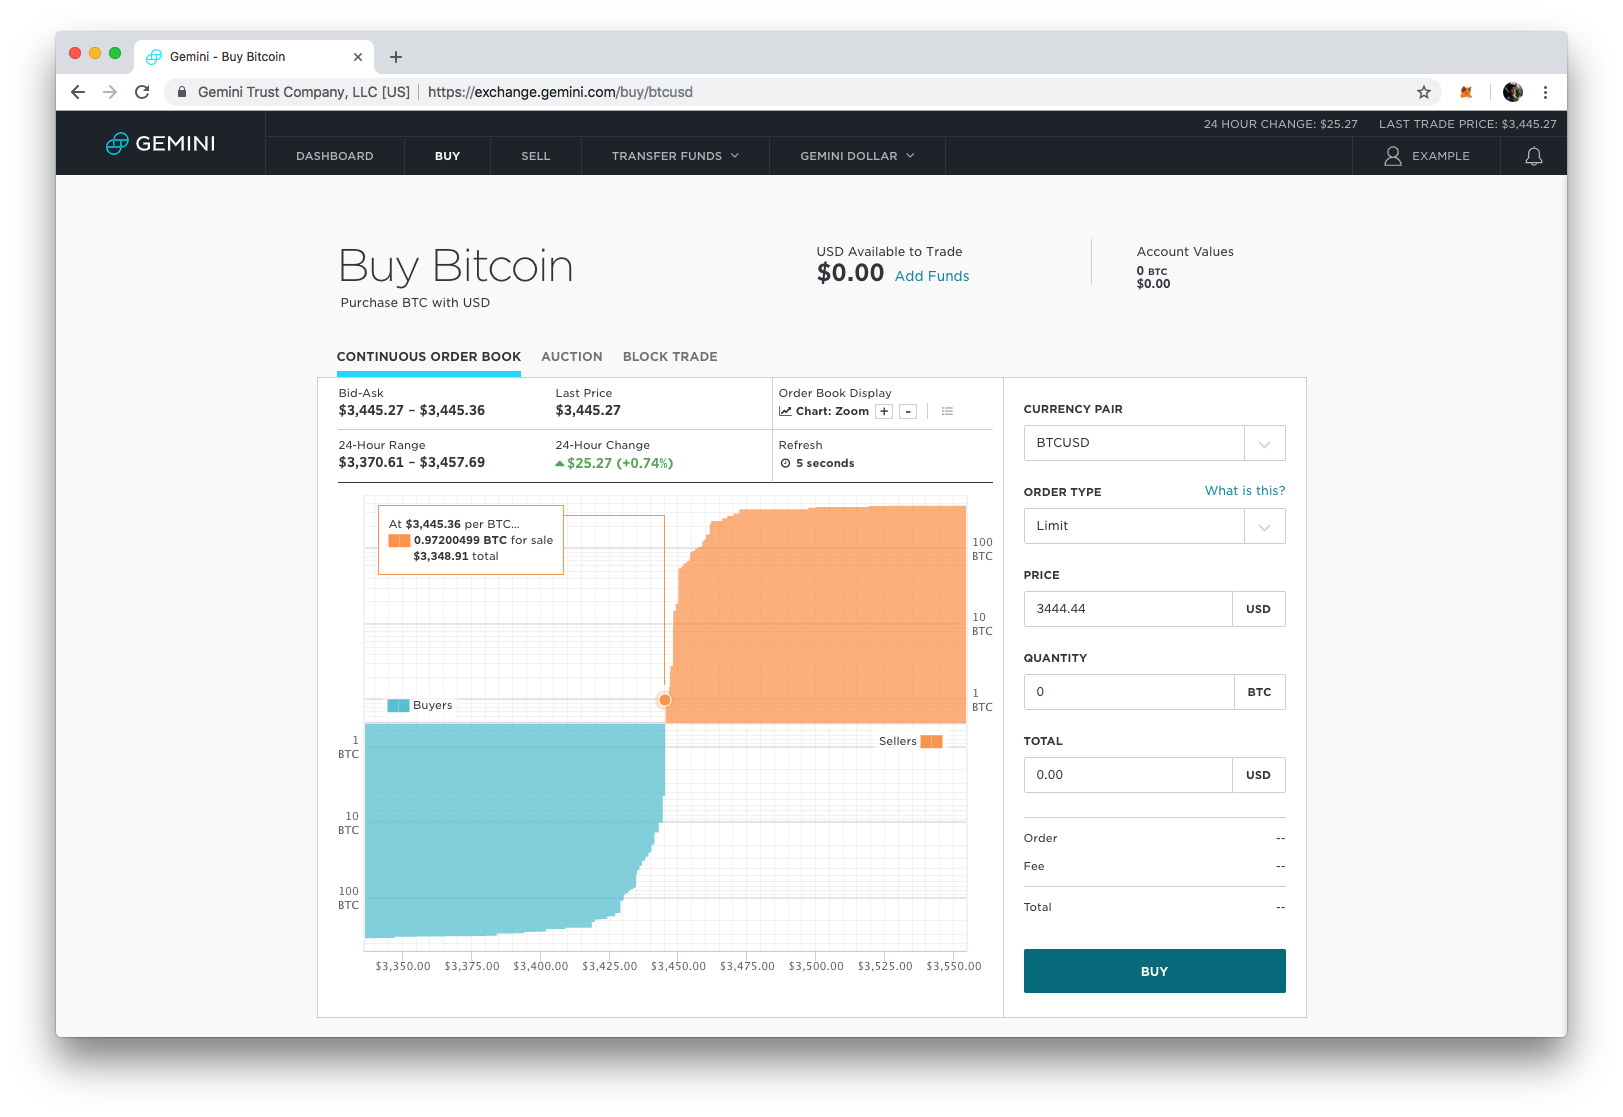Screen dimensions: 1623x1117
Task: Click the '$25.27 (+0.74%)' change value
Action: [x=620, y=463]
